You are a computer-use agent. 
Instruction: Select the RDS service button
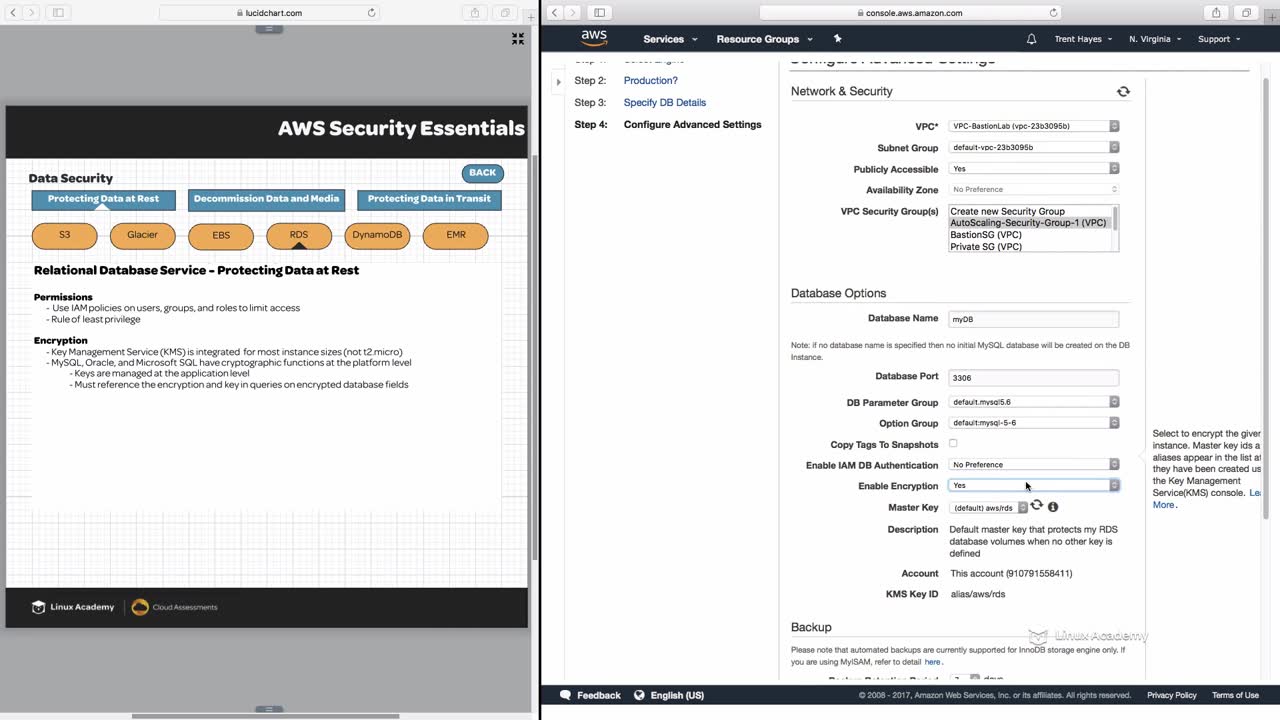click(x=299, y=235)
